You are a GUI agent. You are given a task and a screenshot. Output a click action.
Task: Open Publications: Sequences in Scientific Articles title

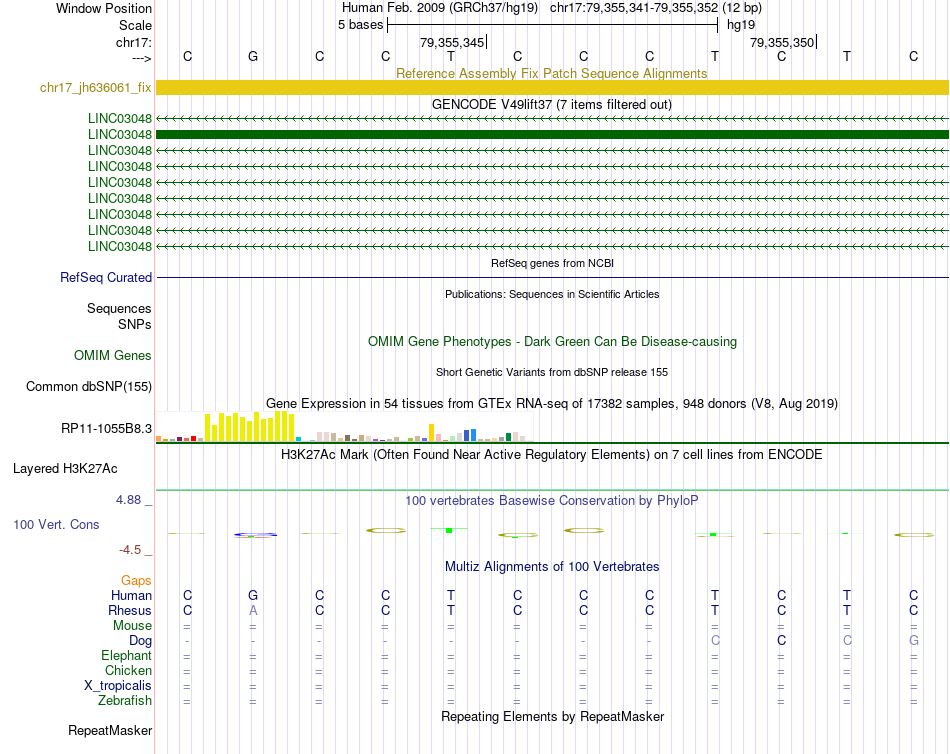coord(552,294)
